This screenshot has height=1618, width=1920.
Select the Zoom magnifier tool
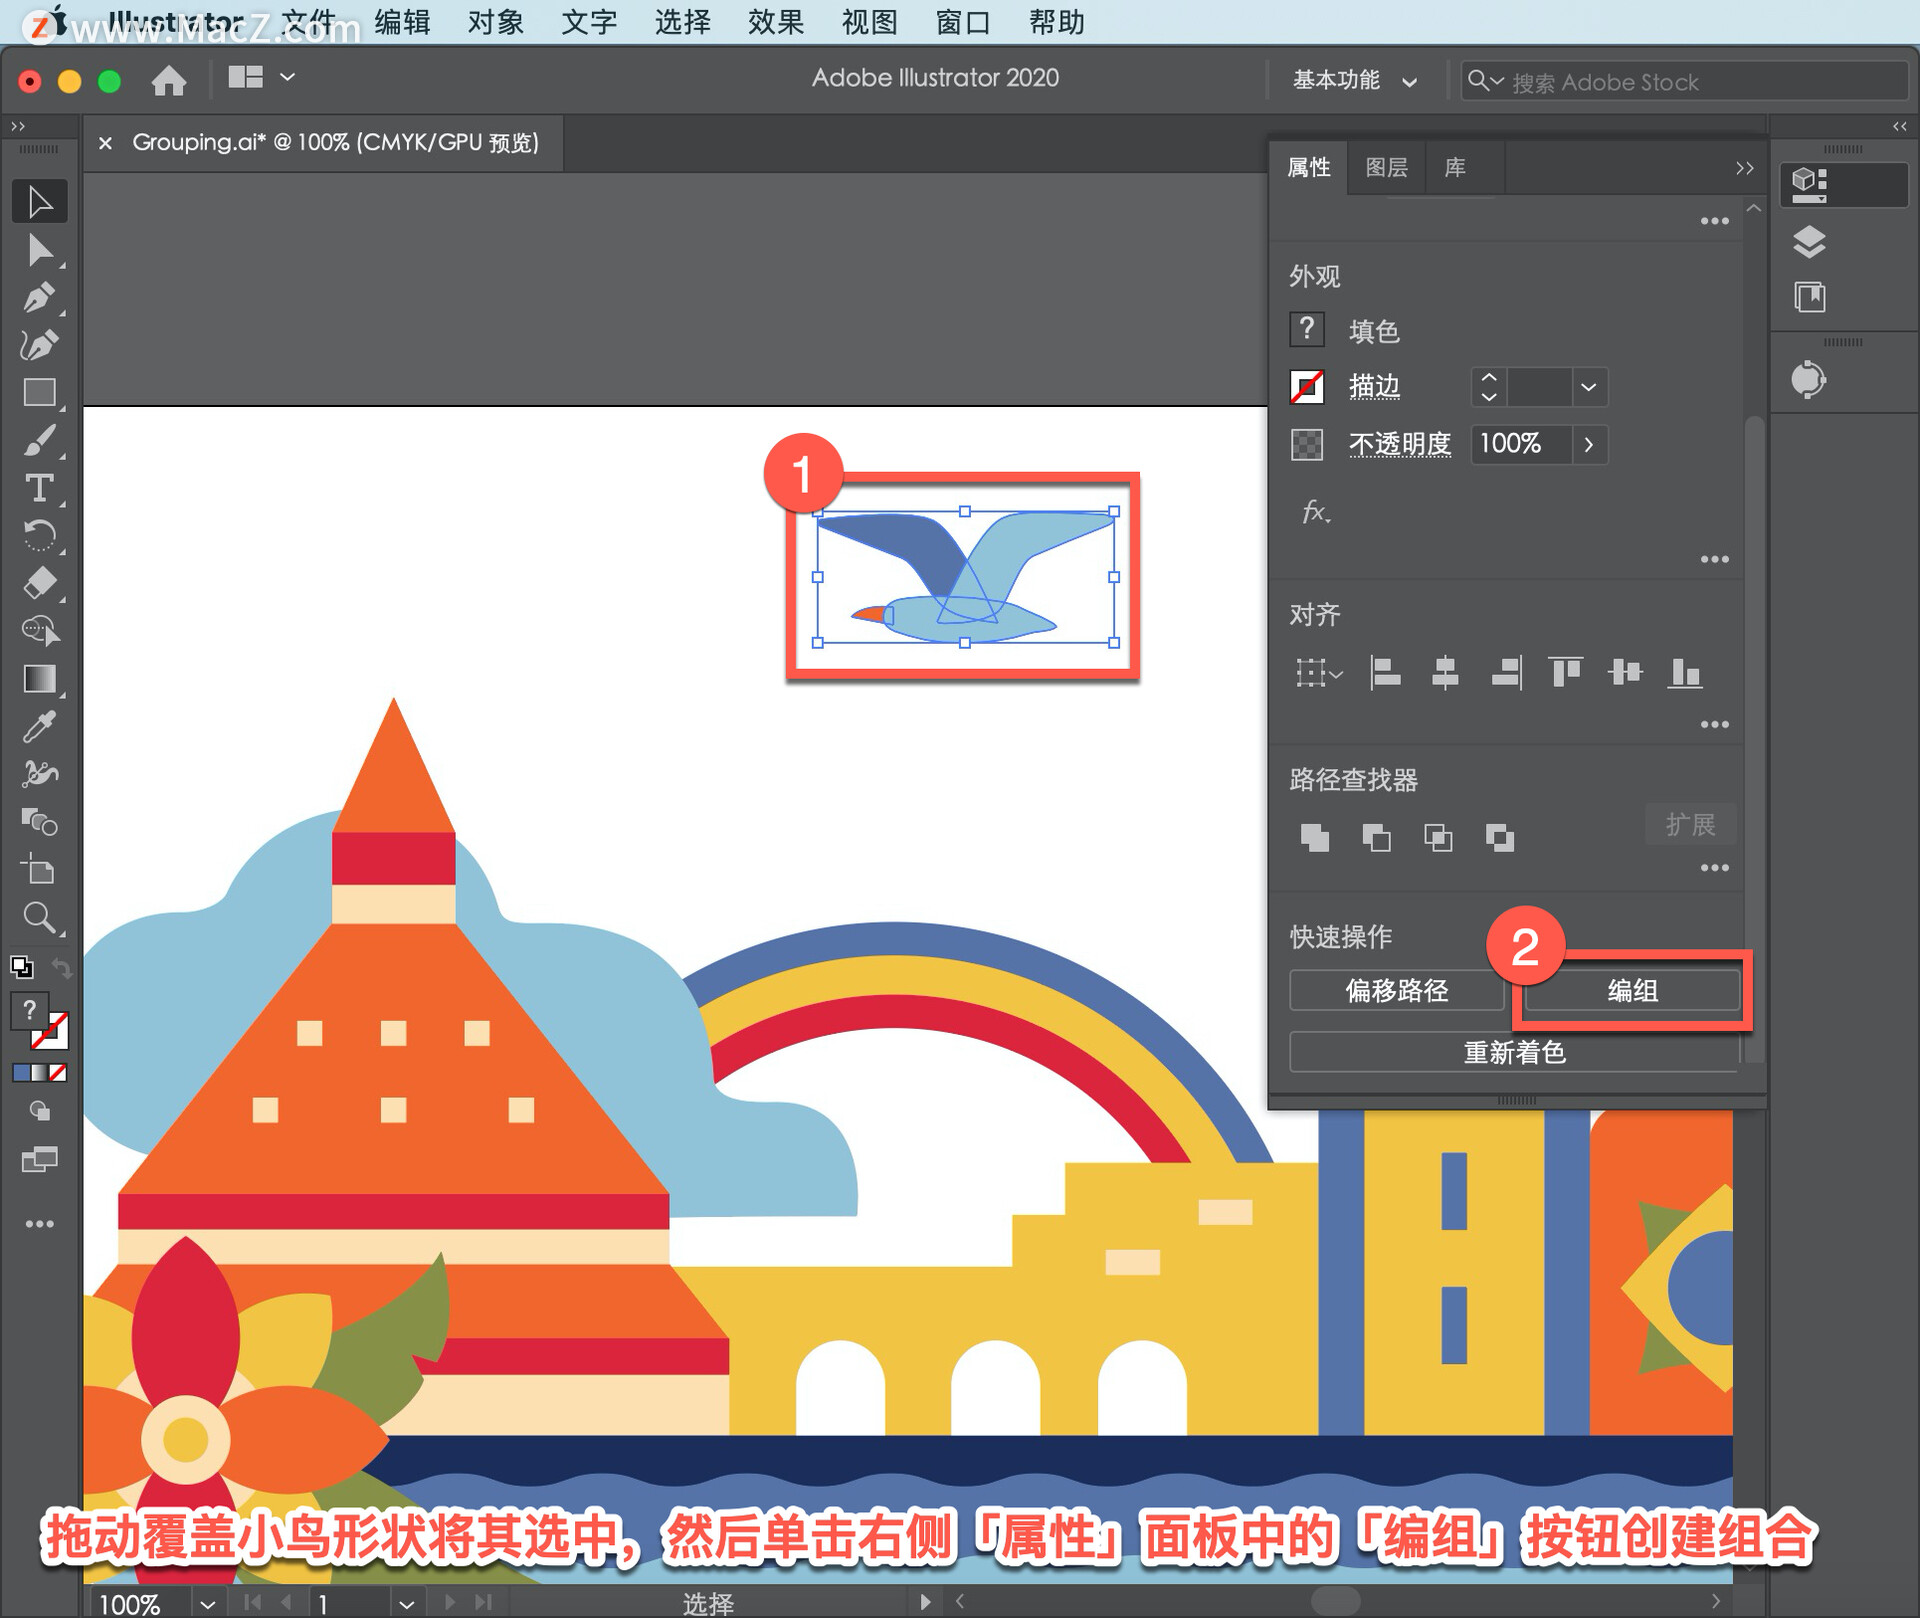(40, 917)
